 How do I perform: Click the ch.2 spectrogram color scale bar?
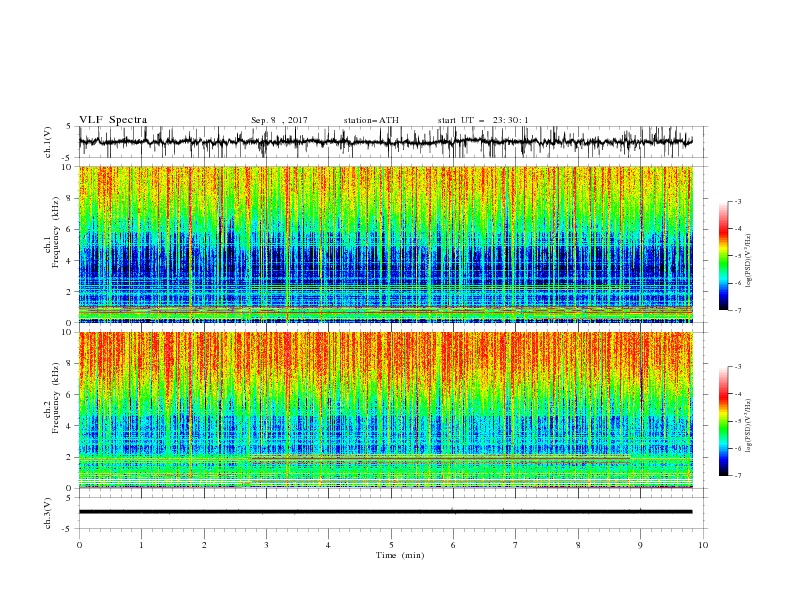723,421
